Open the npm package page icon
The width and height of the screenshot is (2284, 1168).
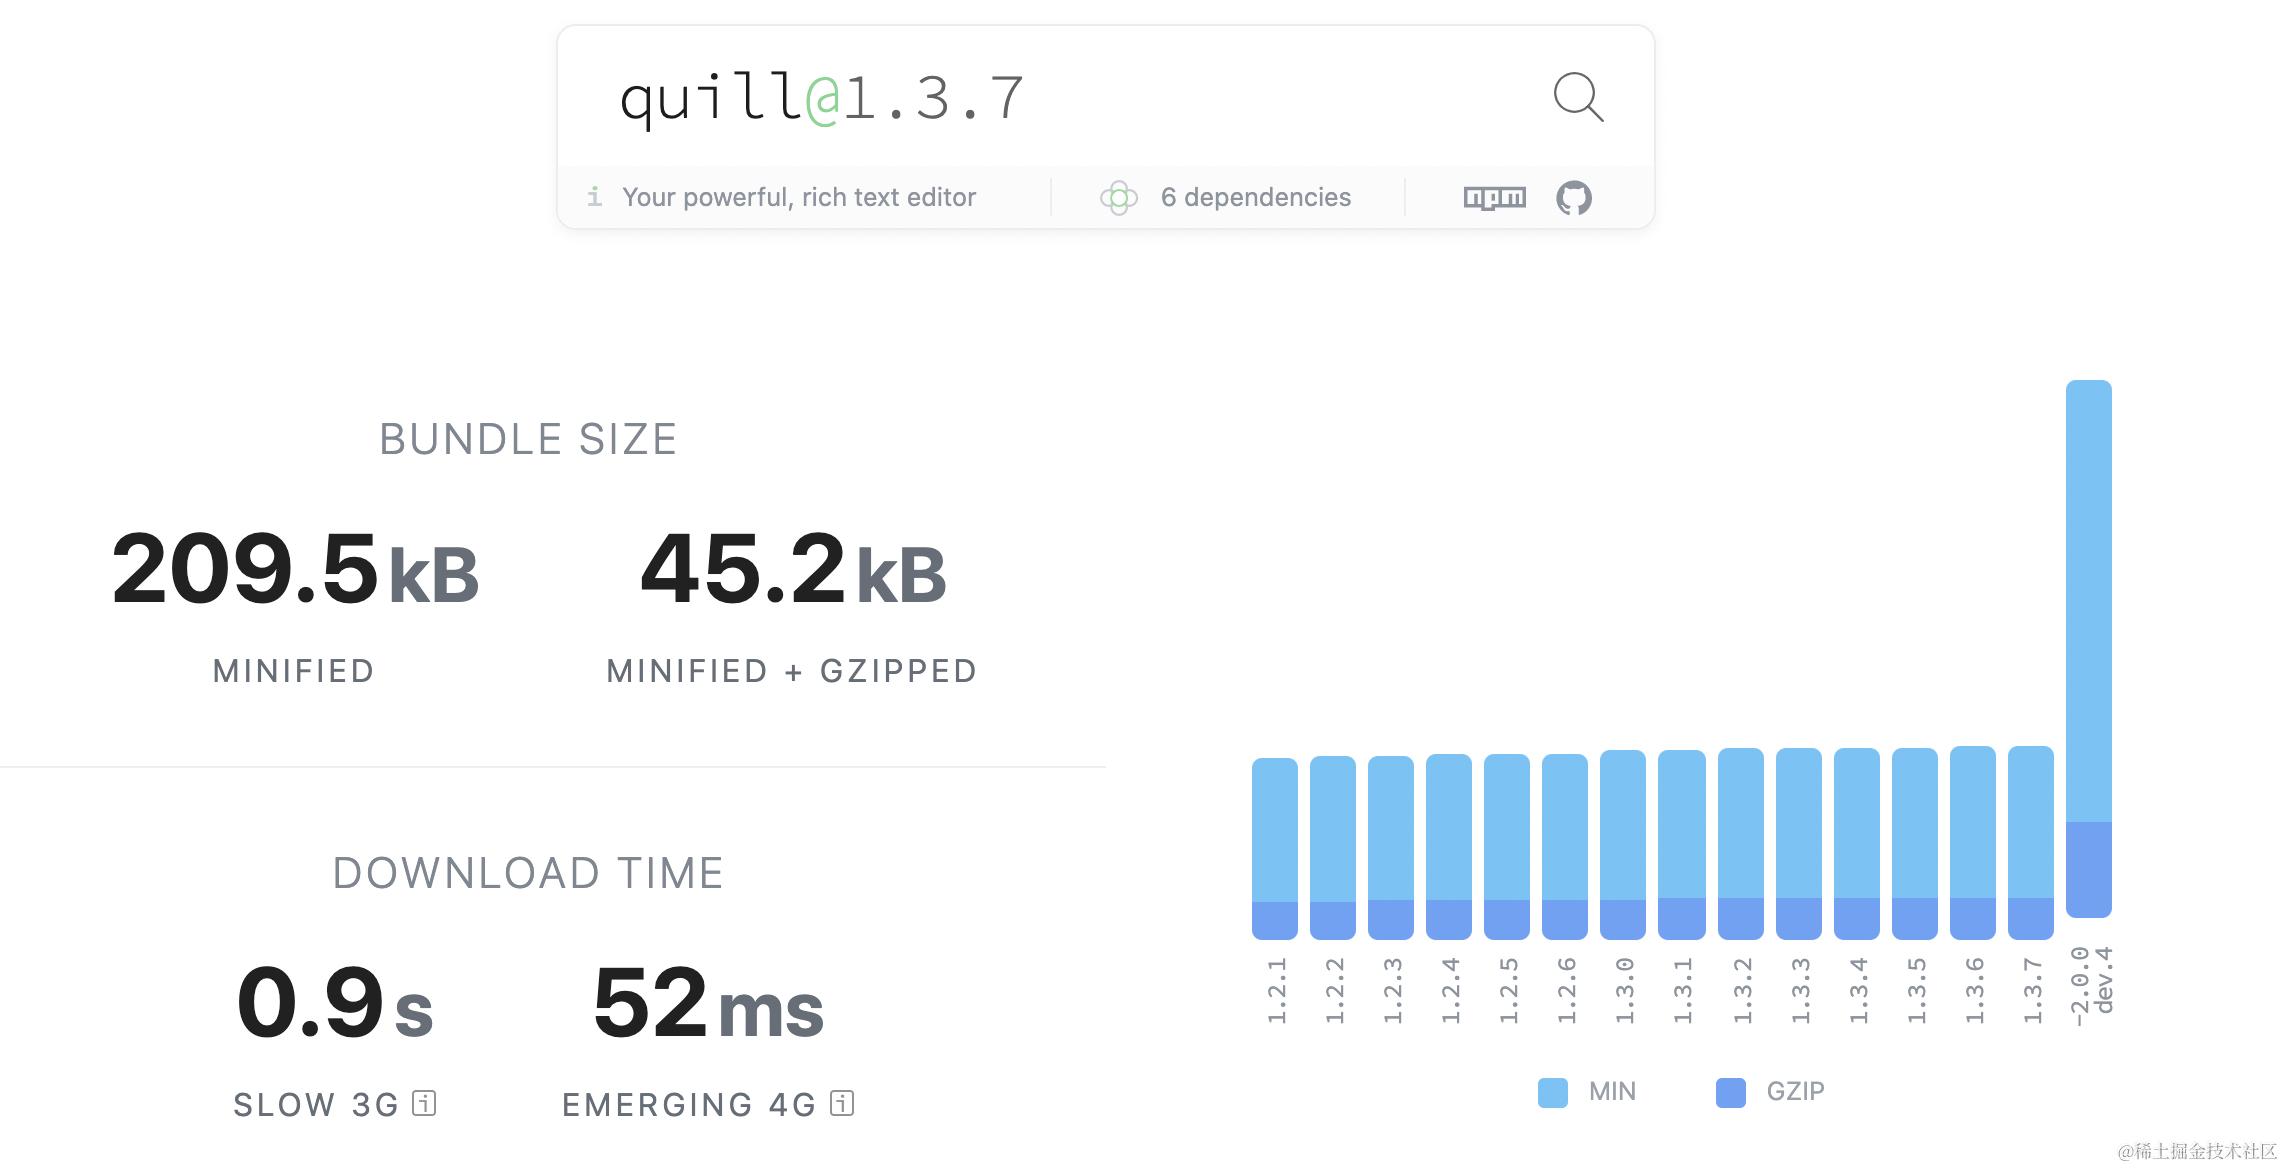(1494, 197)
